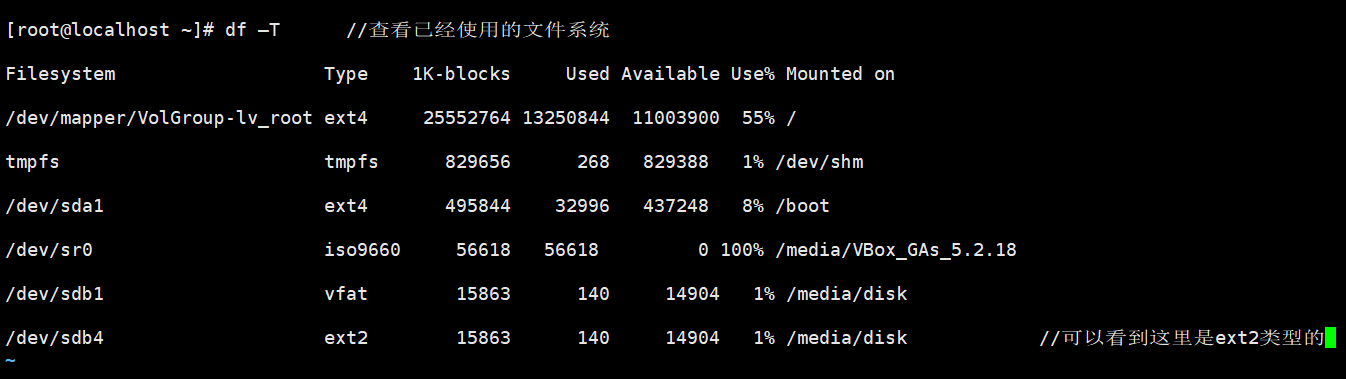This screenshot has height=379, width=1346.
Task: Click the /dev/sr0 device entry
Action: [49, 250]
